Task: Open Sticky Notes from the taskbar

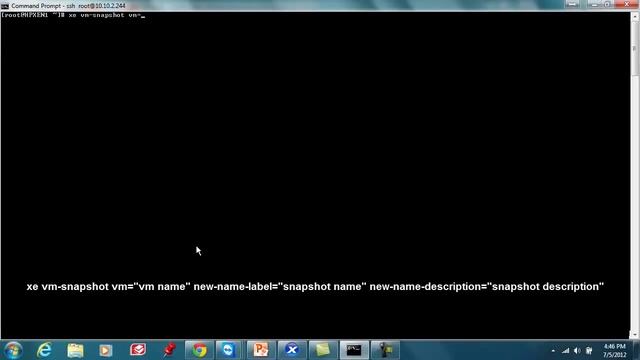Action: click(322, 350)
